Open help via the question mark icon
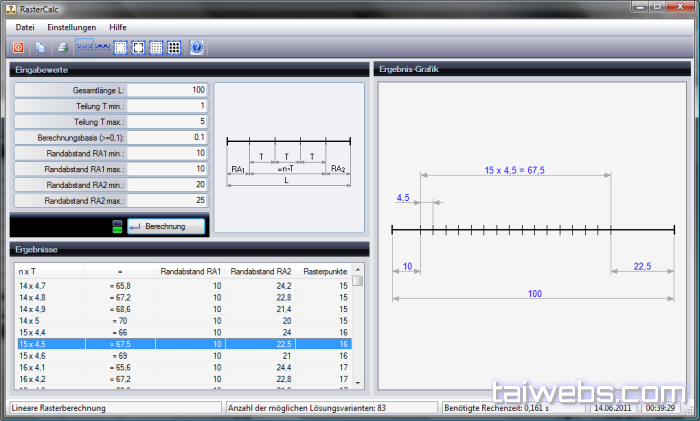This screenshot has height=421, width=700. tap(196, 47)
